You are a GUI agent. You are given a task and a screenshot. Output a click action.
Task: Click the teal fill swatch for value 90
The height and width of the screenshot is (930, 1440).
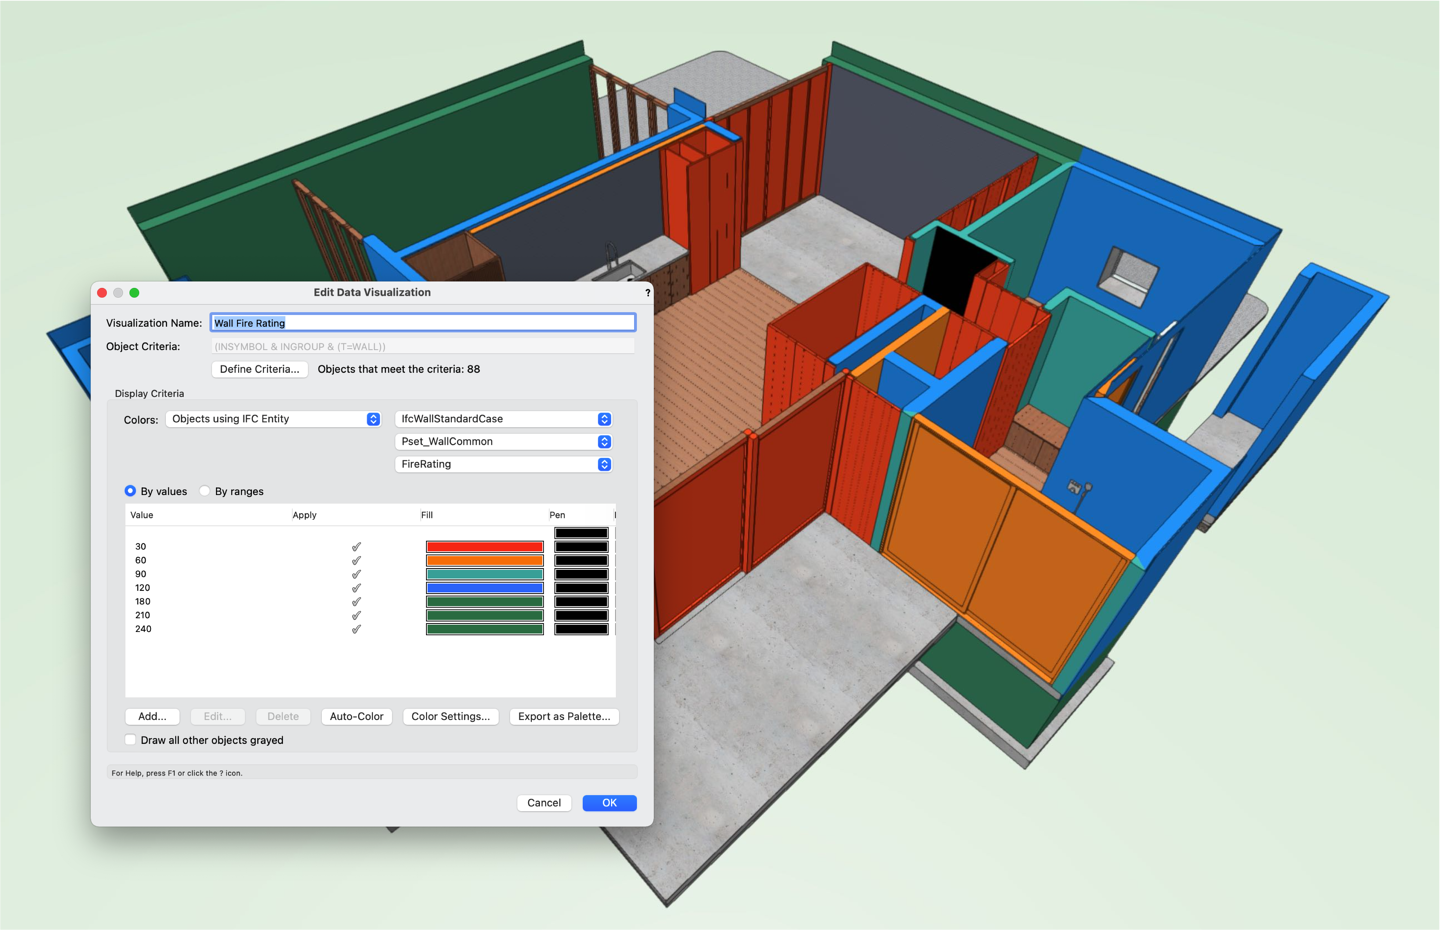point(485,574)
